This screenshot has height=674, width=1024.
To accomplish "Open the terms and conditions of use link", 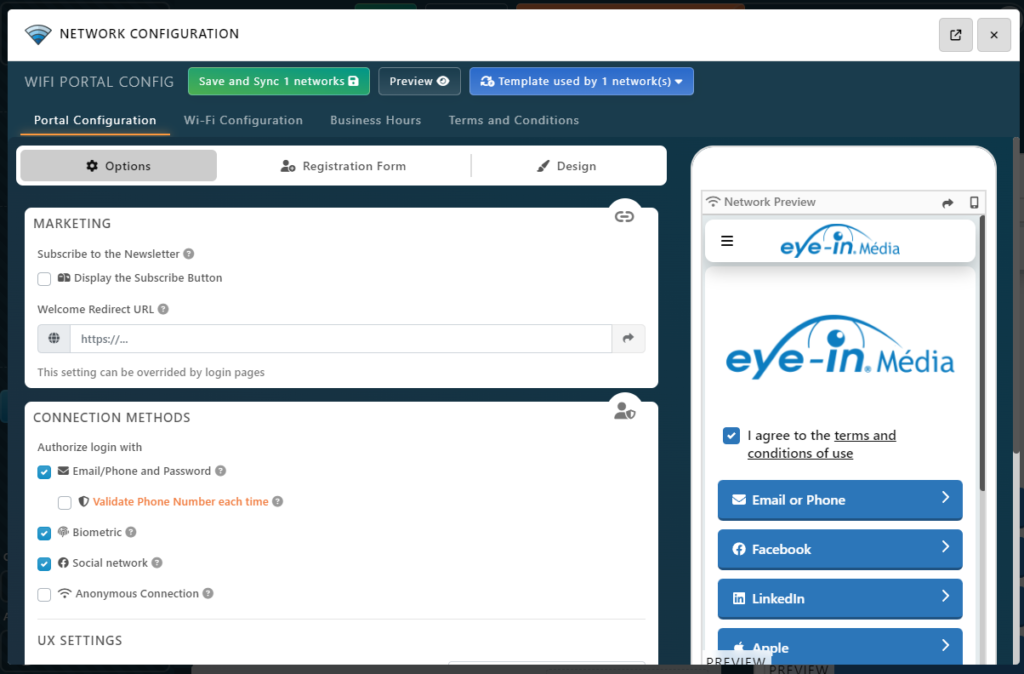I will [822, 444].
